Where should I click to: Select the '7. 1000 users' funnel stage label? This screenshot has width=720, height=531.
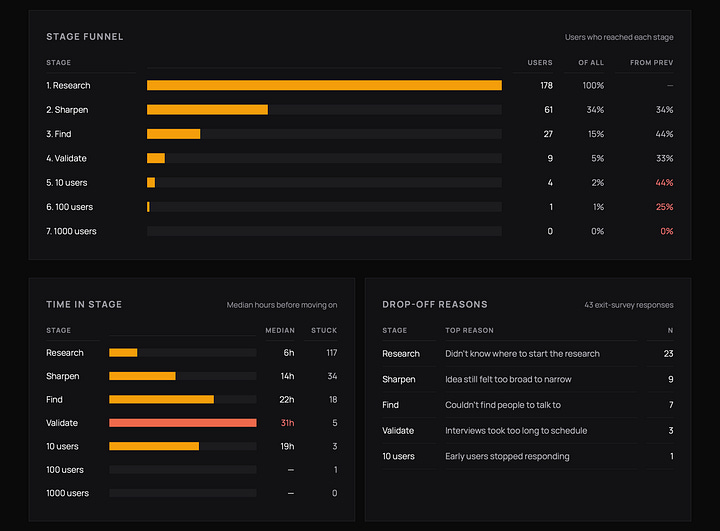click(71, 232)
